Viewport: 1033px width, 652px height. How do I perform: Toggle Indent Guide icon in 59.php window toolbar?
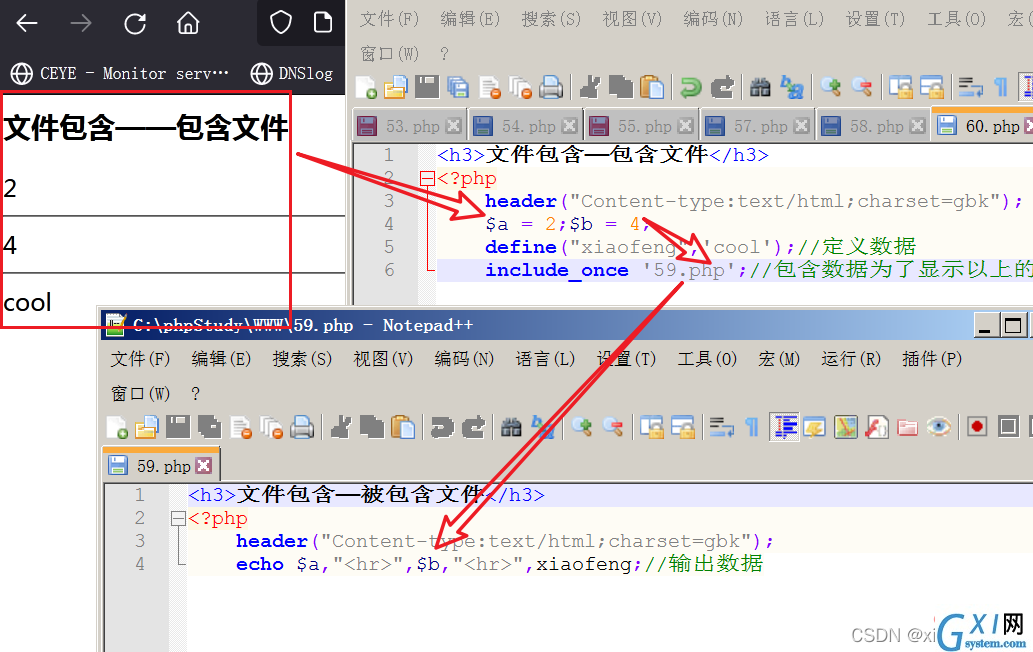[x=784, y=427]
